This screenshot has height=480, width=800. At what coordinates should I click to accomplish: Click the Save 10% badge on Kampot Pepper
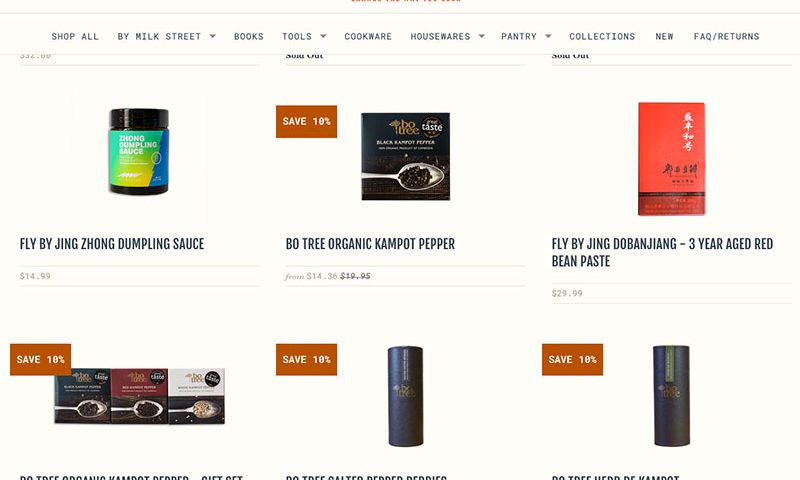click(307, 121)
